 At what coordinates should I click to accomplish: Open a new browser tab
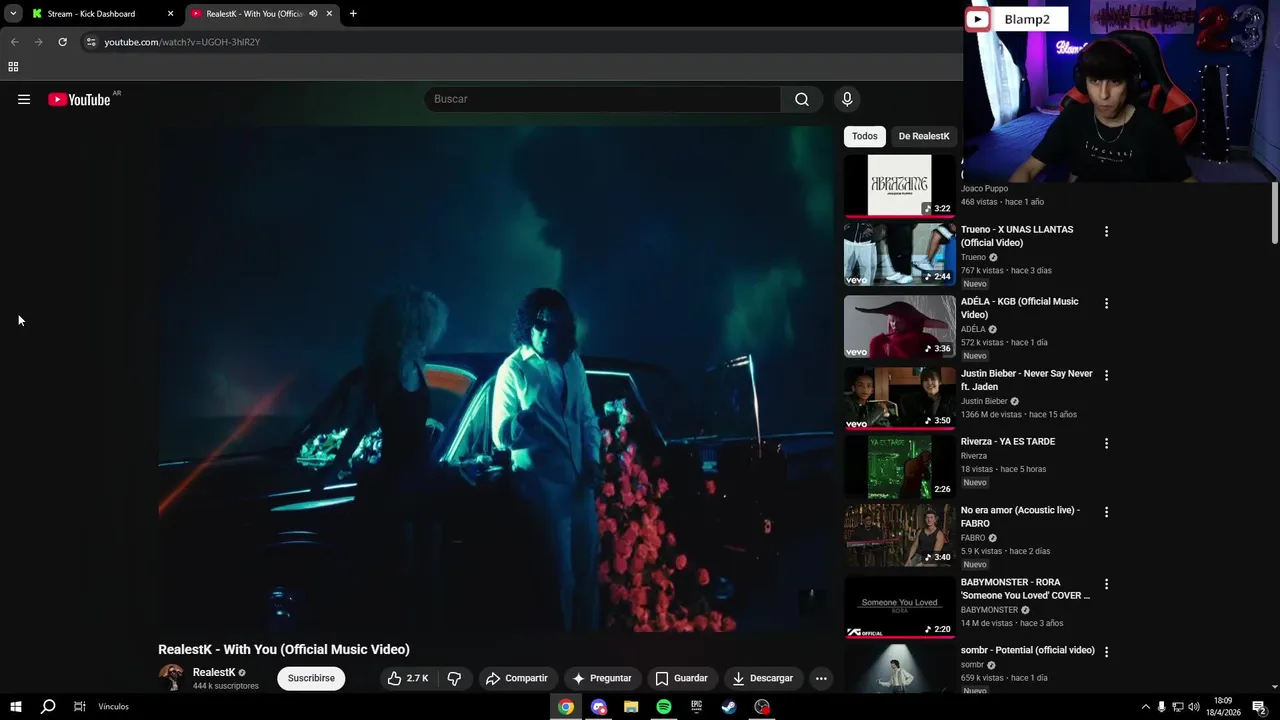(353, 14)
